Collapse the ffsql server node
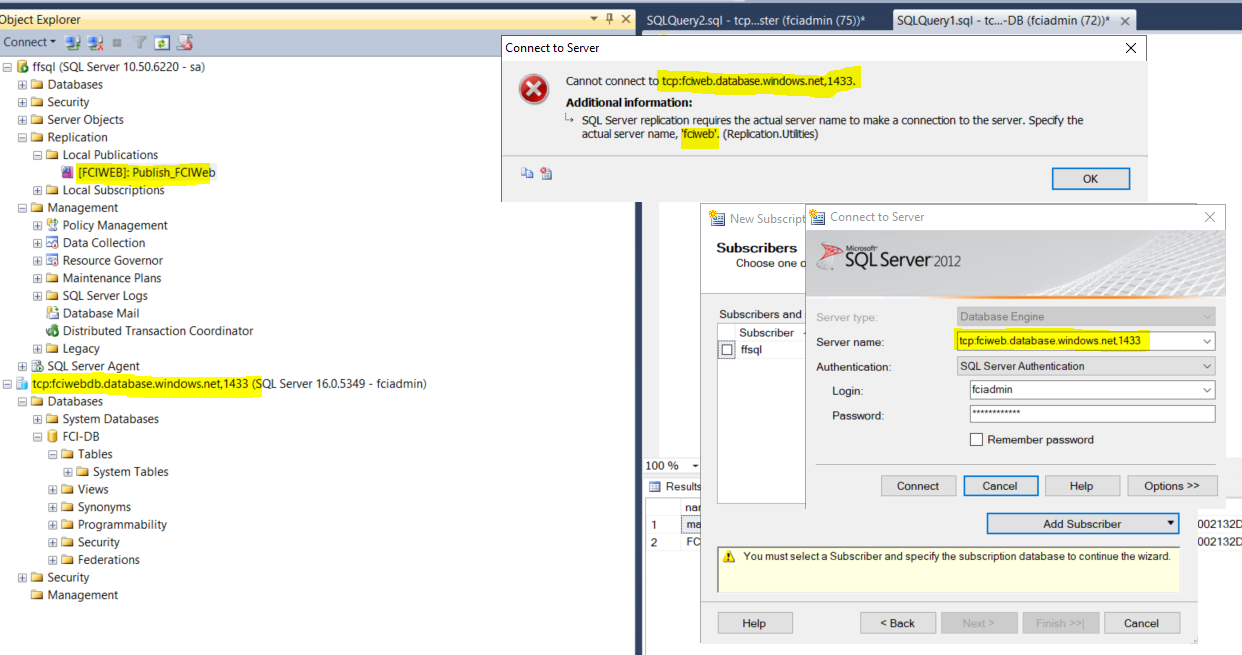The height and width of the screenshot is (655, 1242). pos(7,67)
